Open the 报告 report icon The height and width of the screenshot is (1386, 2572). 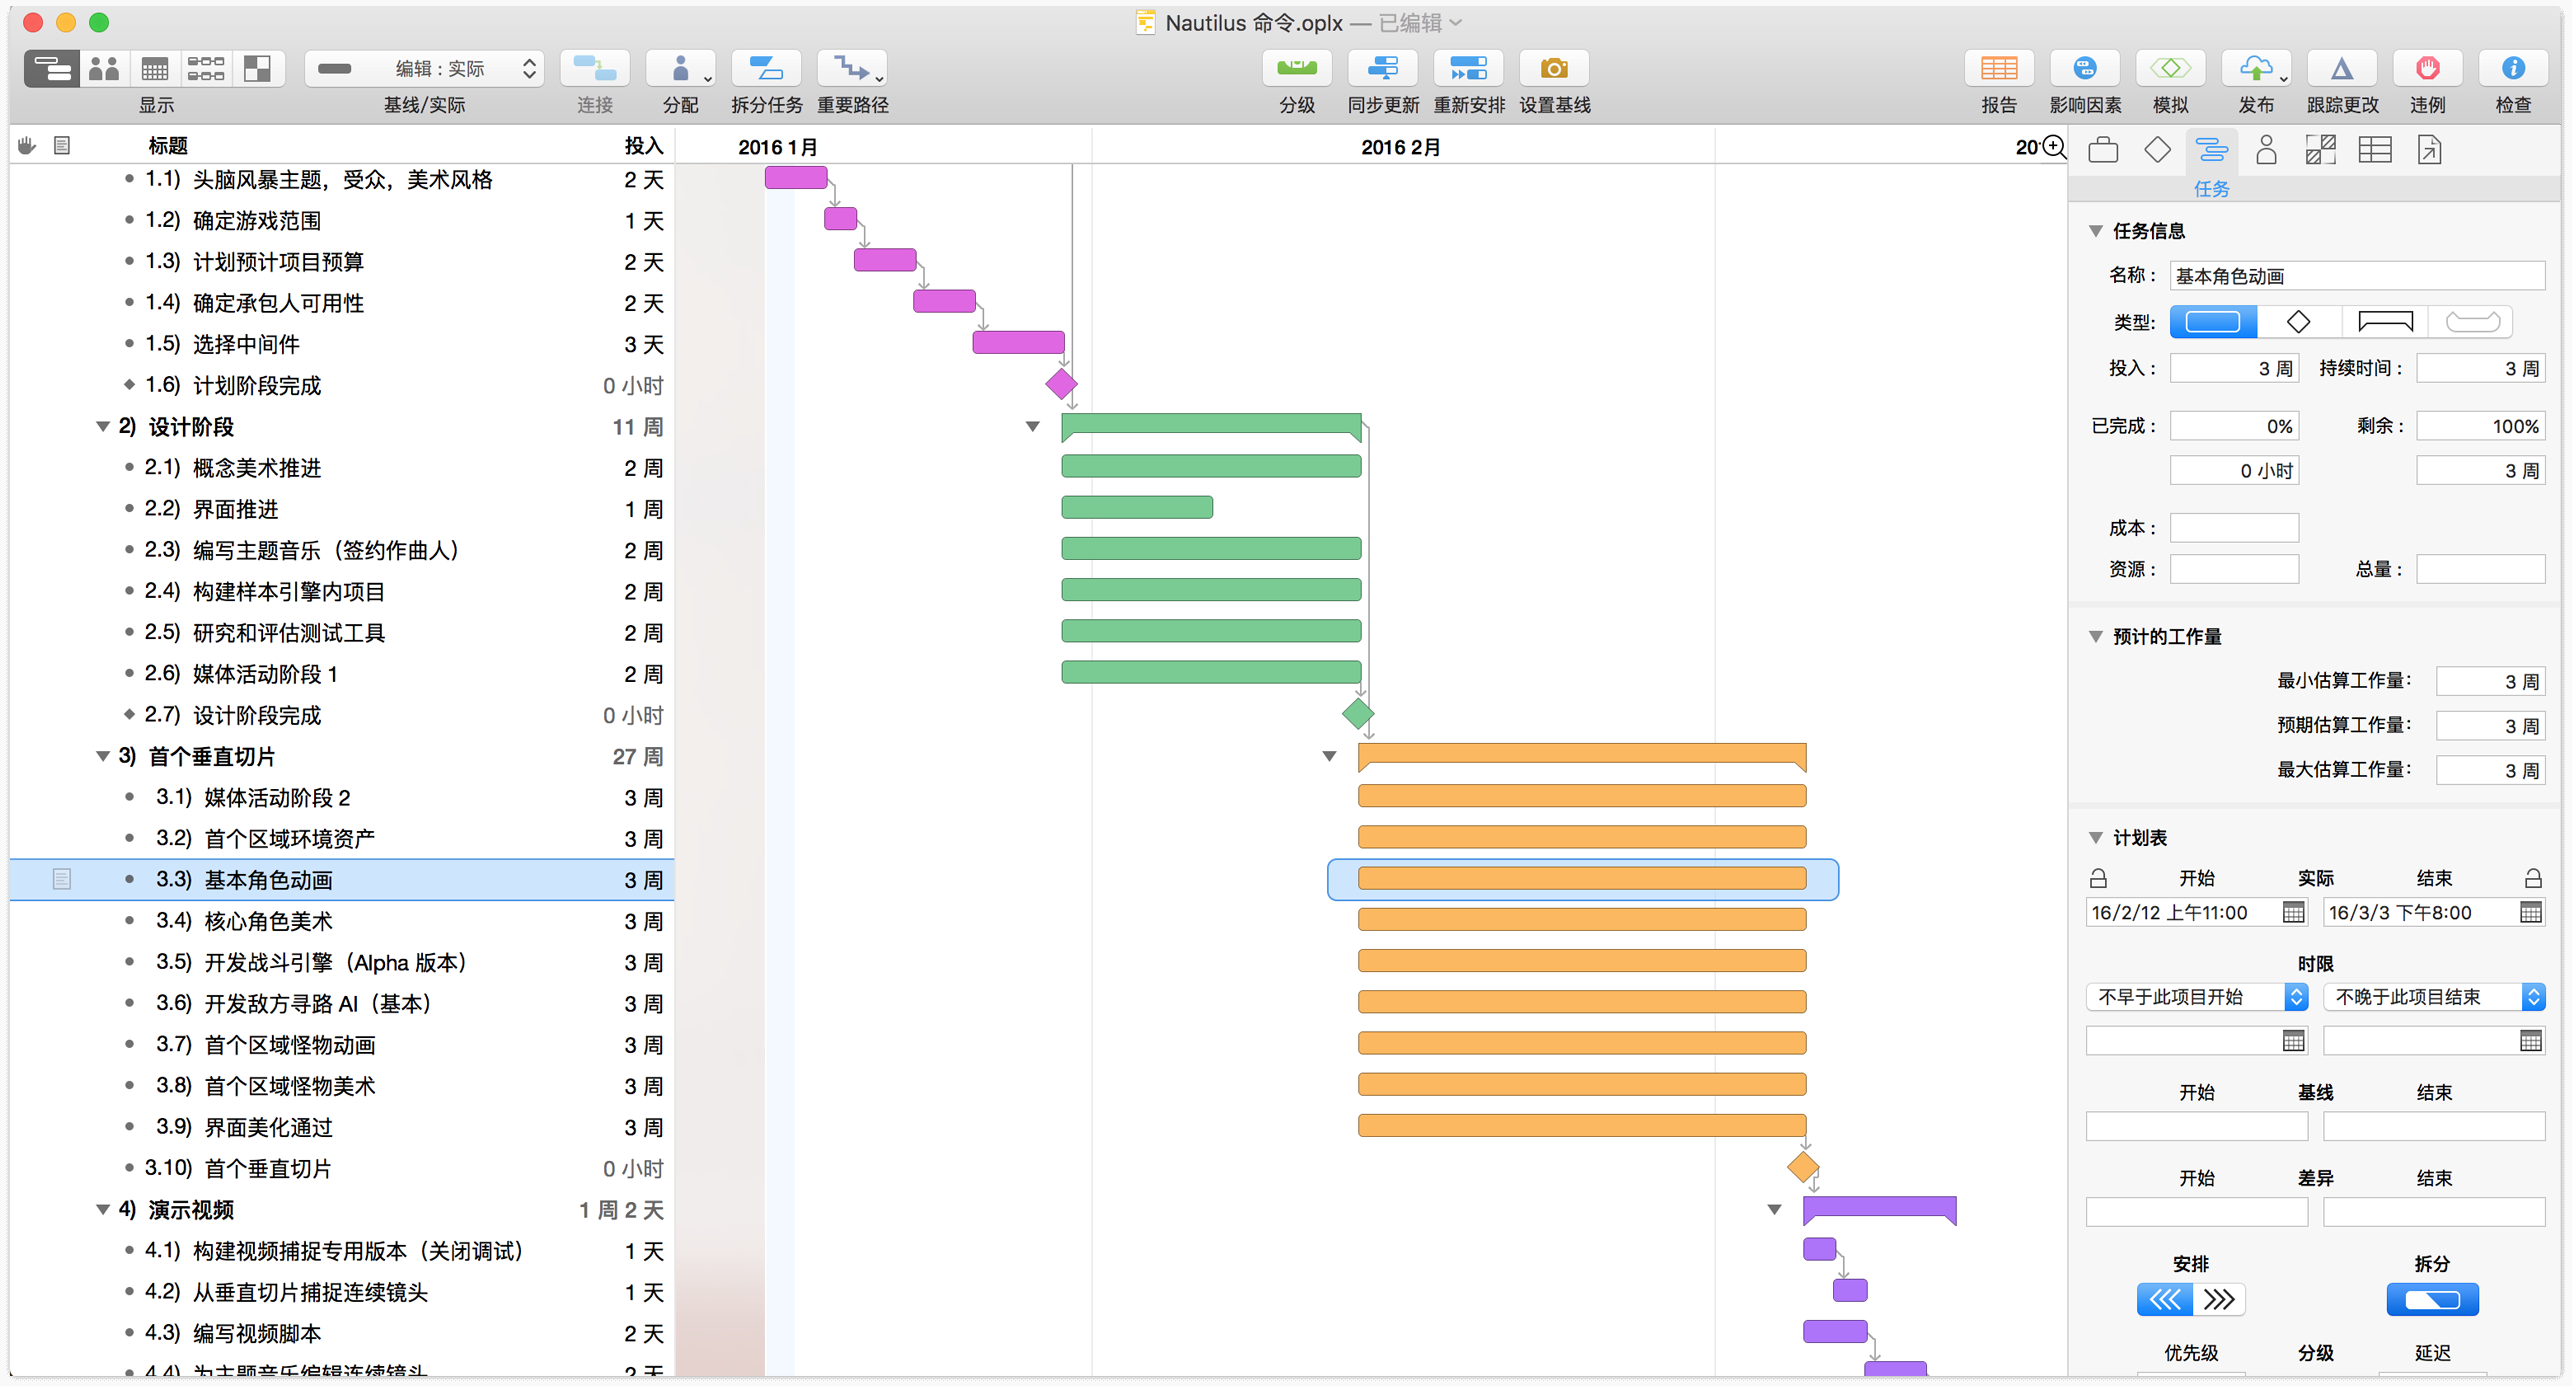click(x=1998, y=69)
